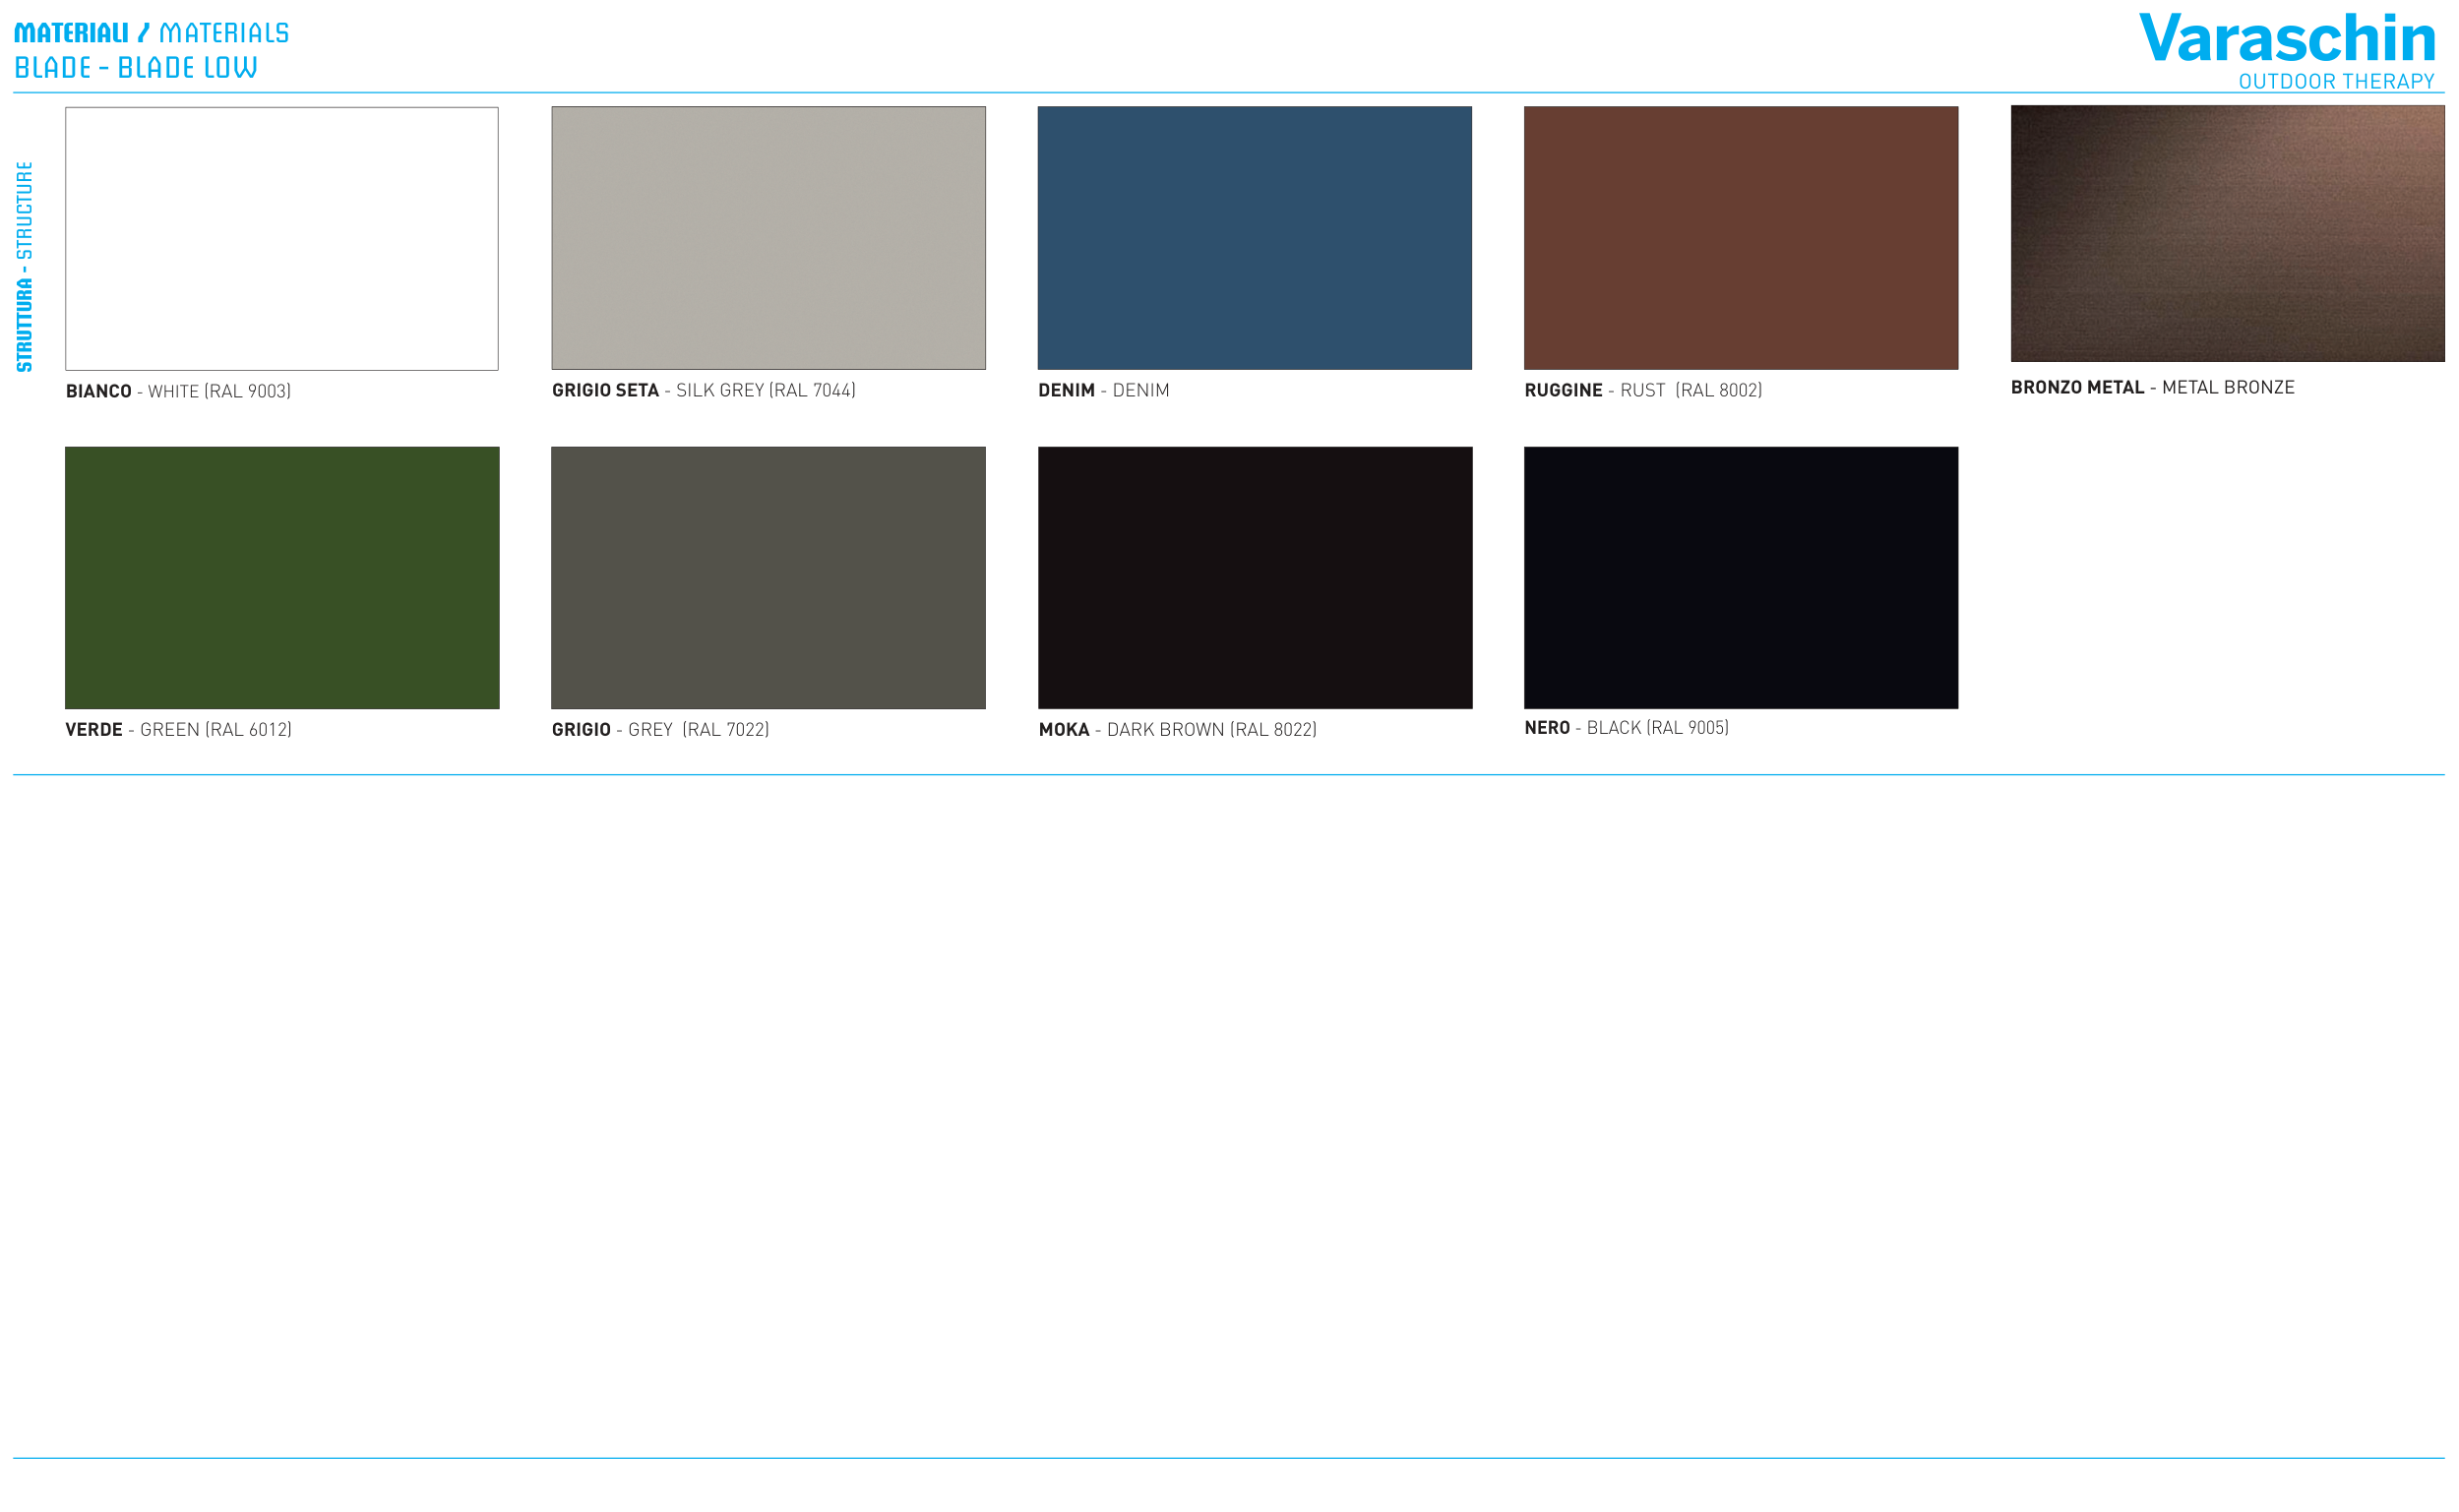Click the Ruggine - Rust RAL 8002 caption
Screen dimensions: 2459x1512
pos(1642,390)
